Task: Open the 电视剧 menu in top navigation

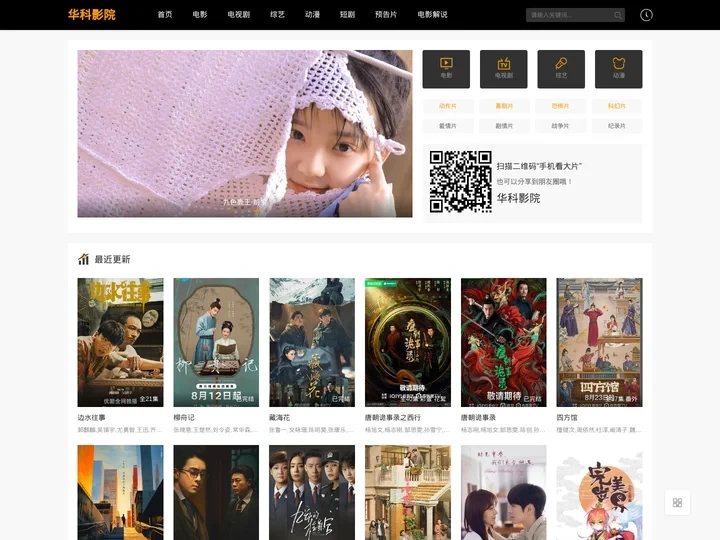Action: 239,15
